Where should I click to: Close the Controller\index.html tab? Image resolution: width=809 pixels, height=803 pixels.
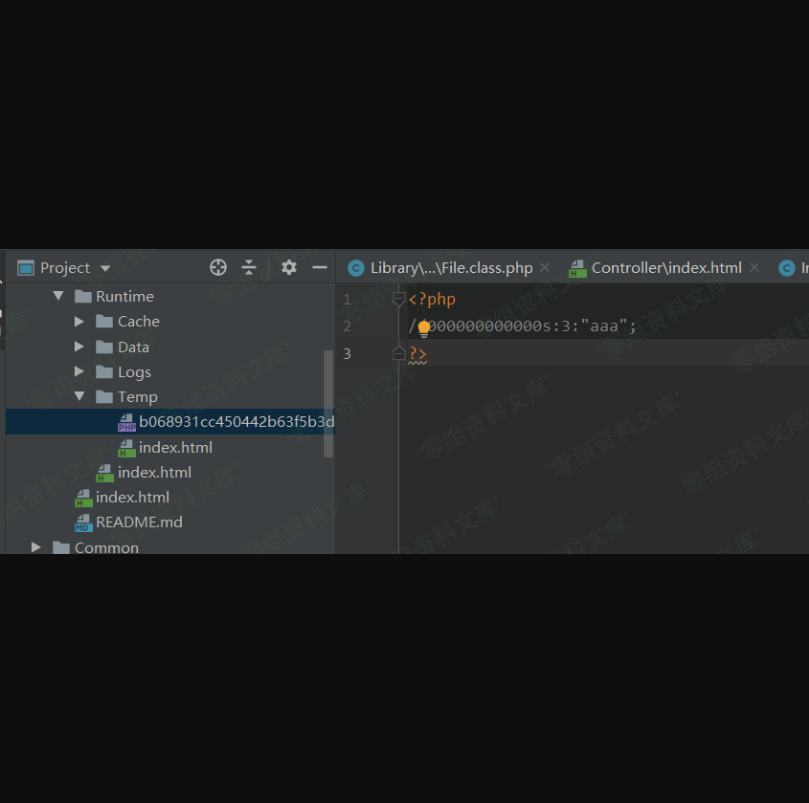point(755,268)
